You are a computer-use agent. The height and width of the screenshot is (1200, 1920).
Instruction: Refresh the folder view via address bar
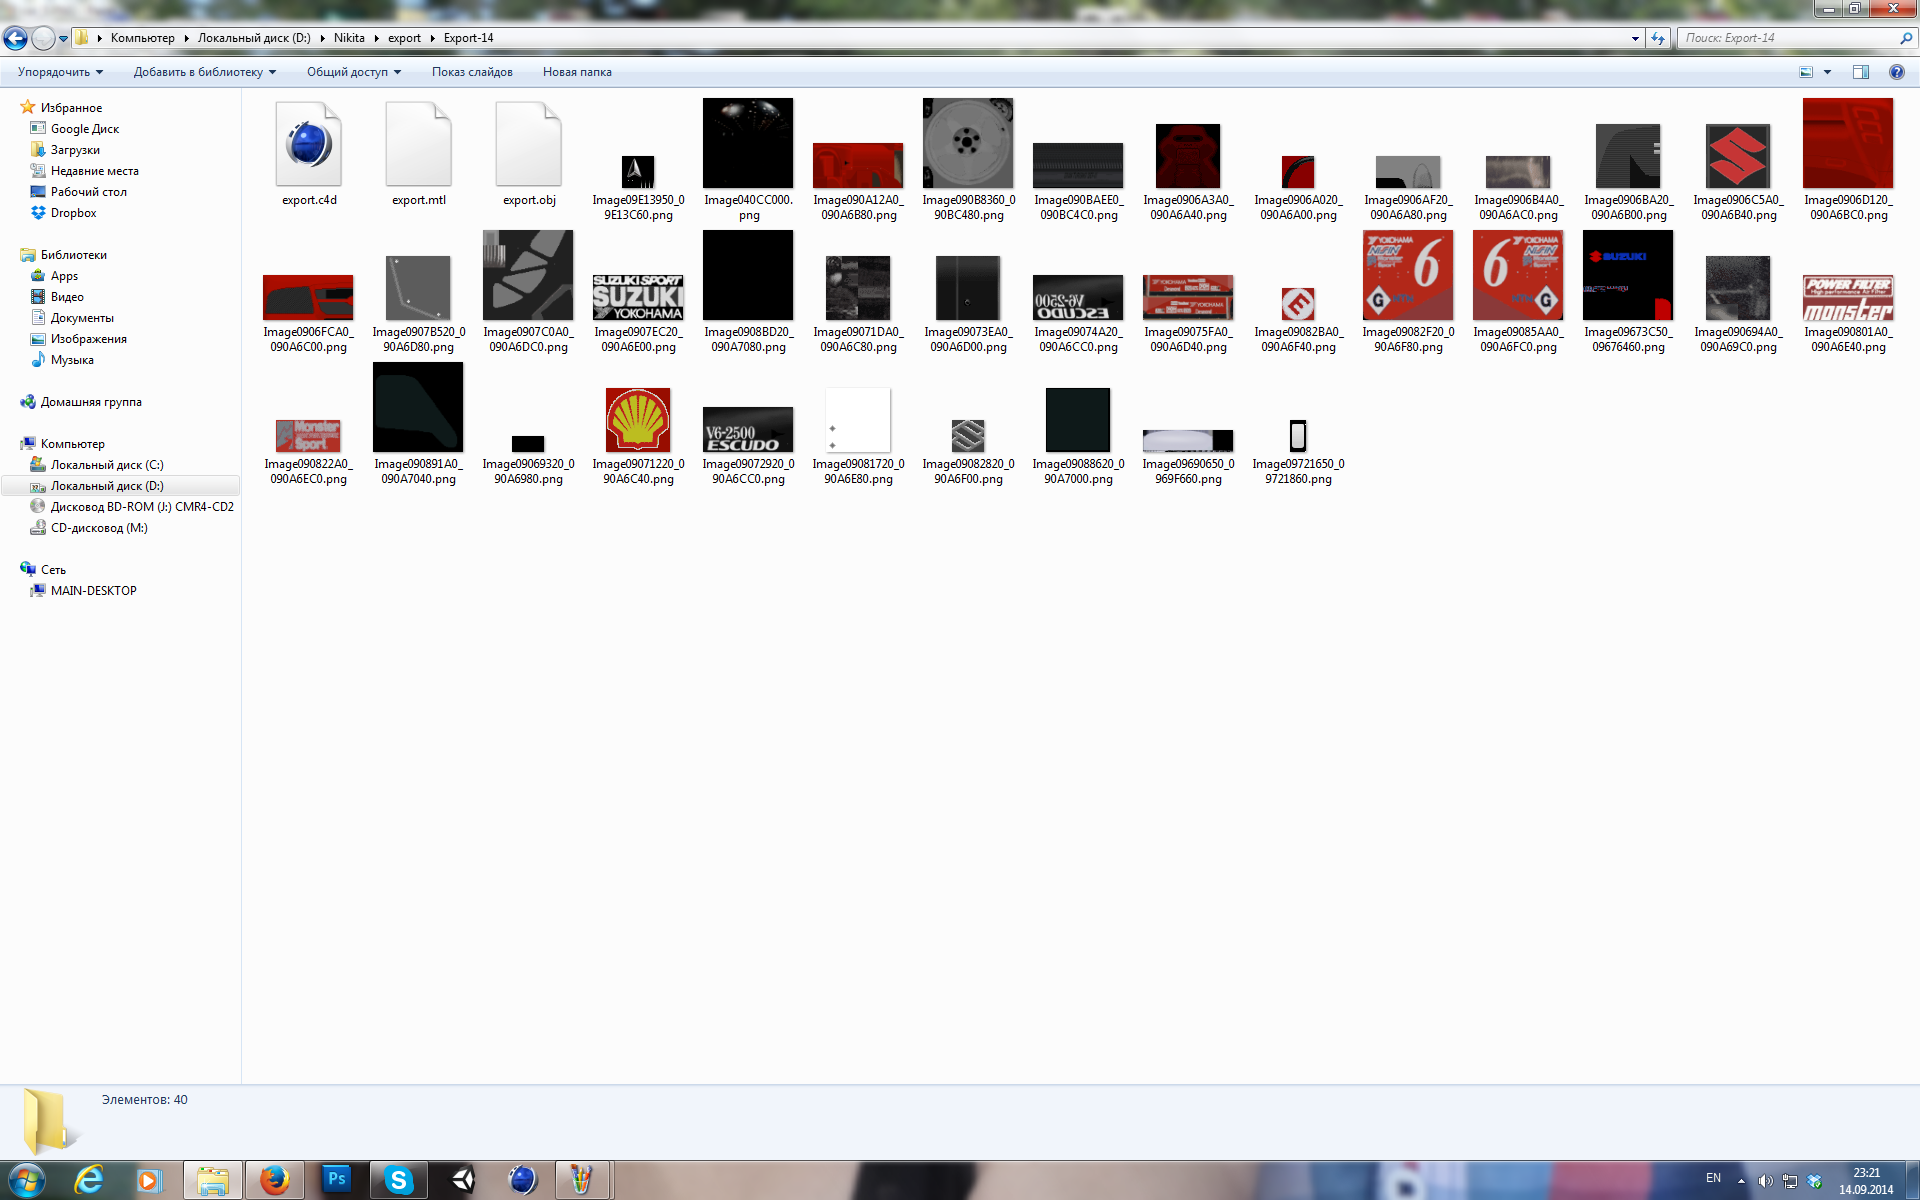pos(1658,38)
